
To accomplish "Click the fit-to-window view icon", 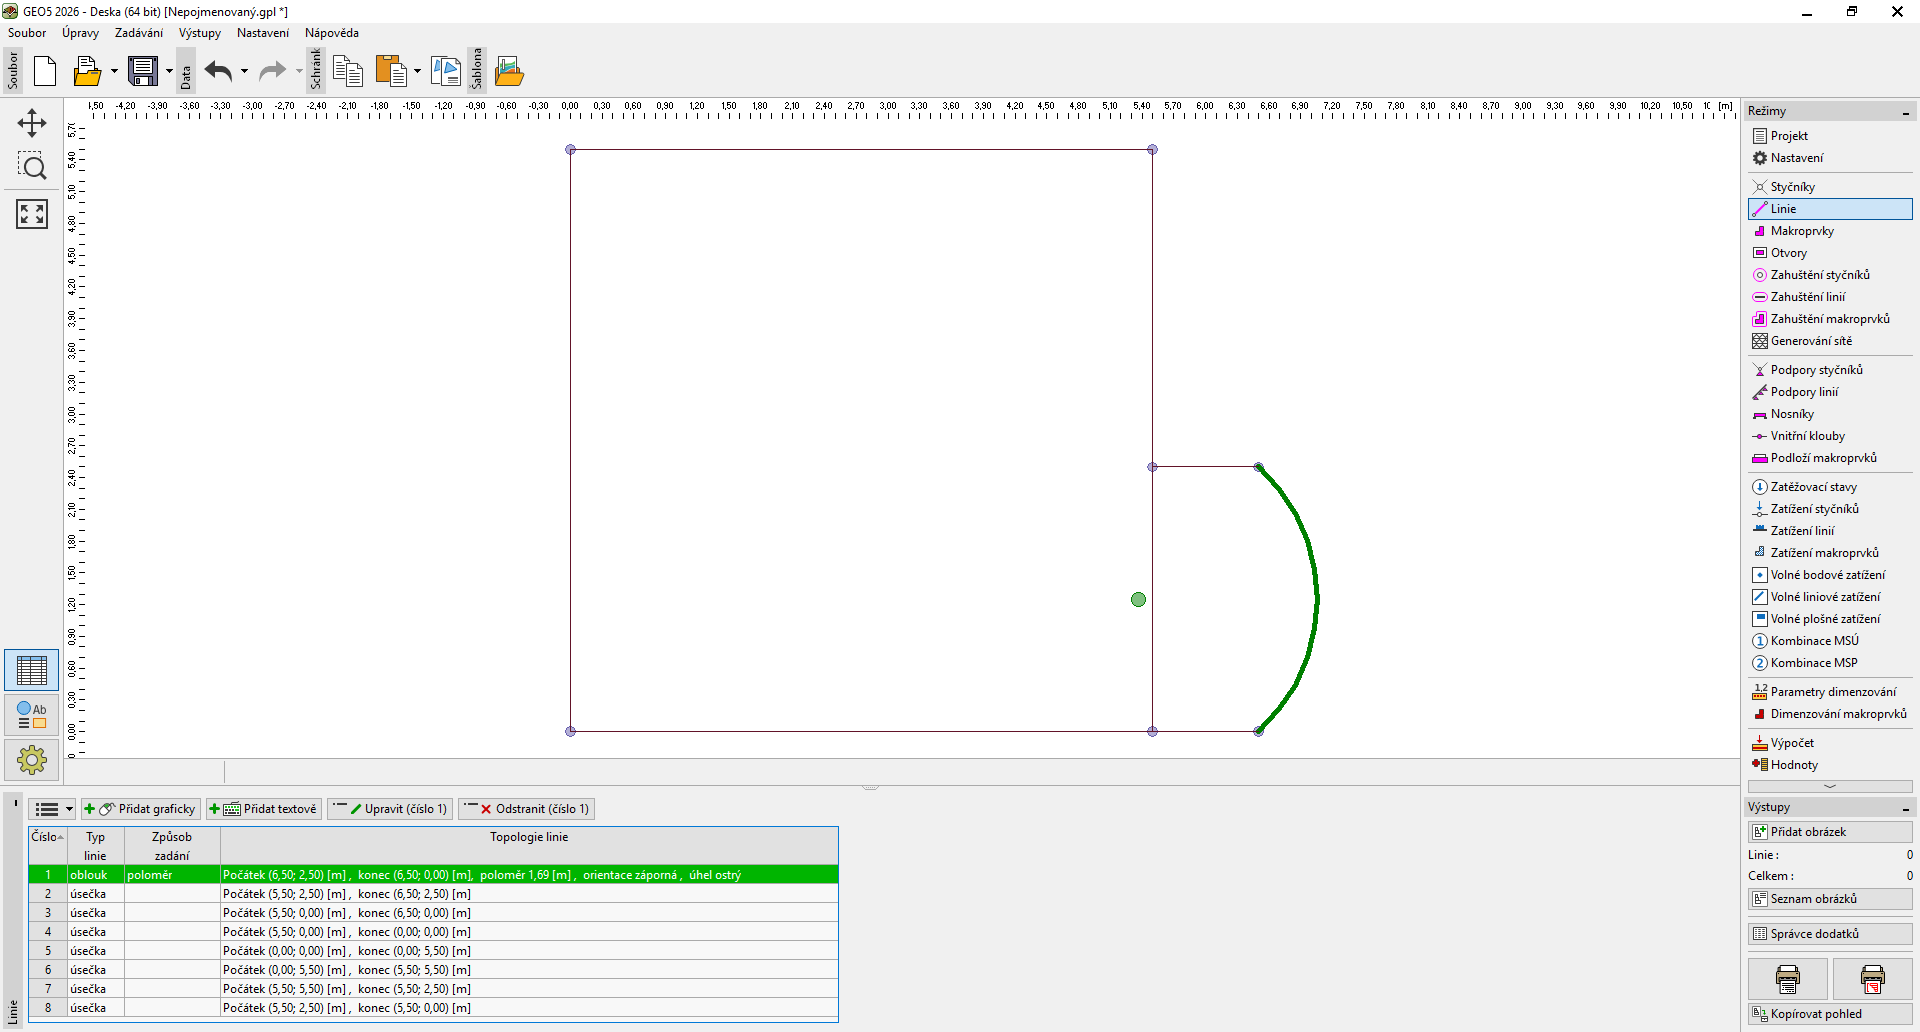I will [x=32, y=213].
